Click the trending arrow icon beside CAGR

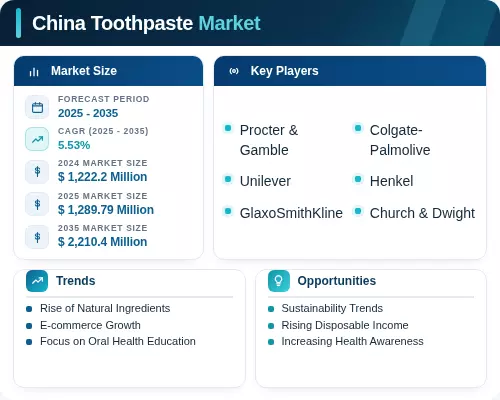tap(37, 139)
